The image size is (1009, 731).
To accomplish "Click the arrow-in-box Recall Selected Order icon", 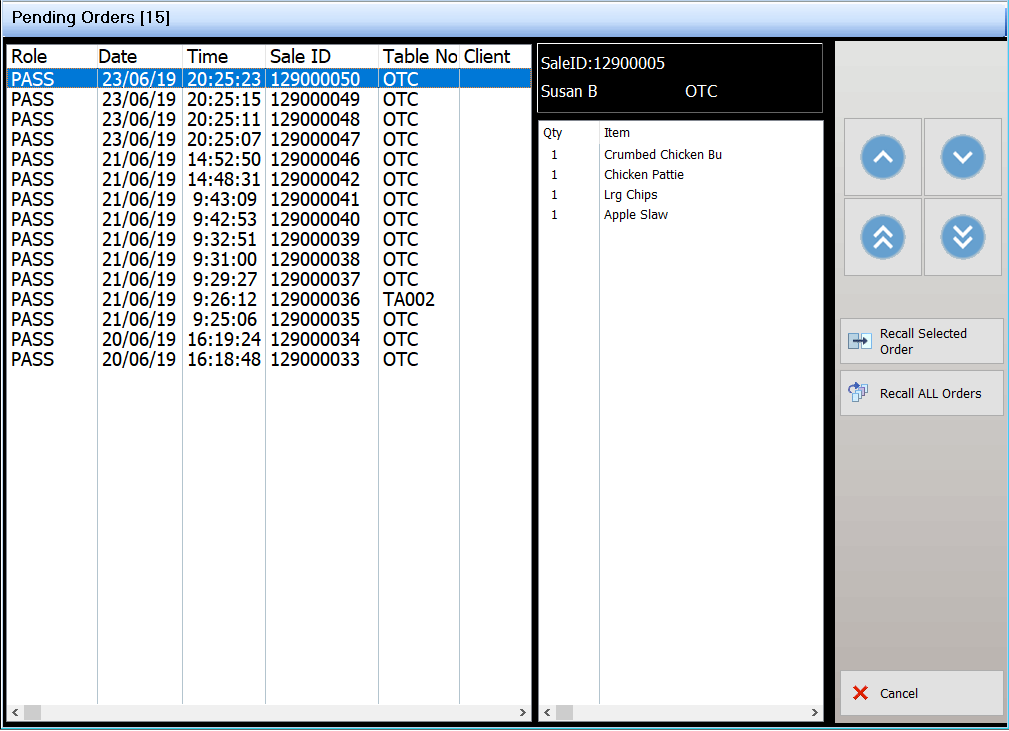I will coord(859,340).
